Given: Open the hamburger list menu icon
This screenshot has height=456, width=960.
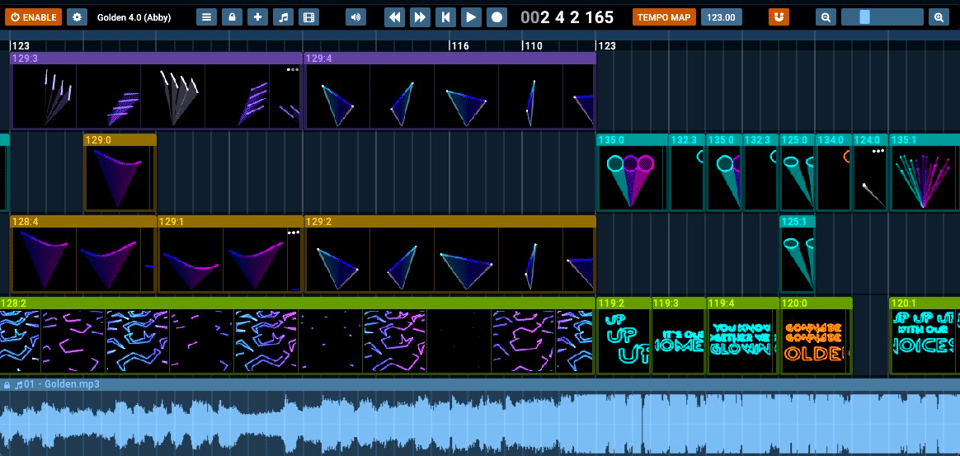Looking at the screenshot, I should [x=207, y=17].
